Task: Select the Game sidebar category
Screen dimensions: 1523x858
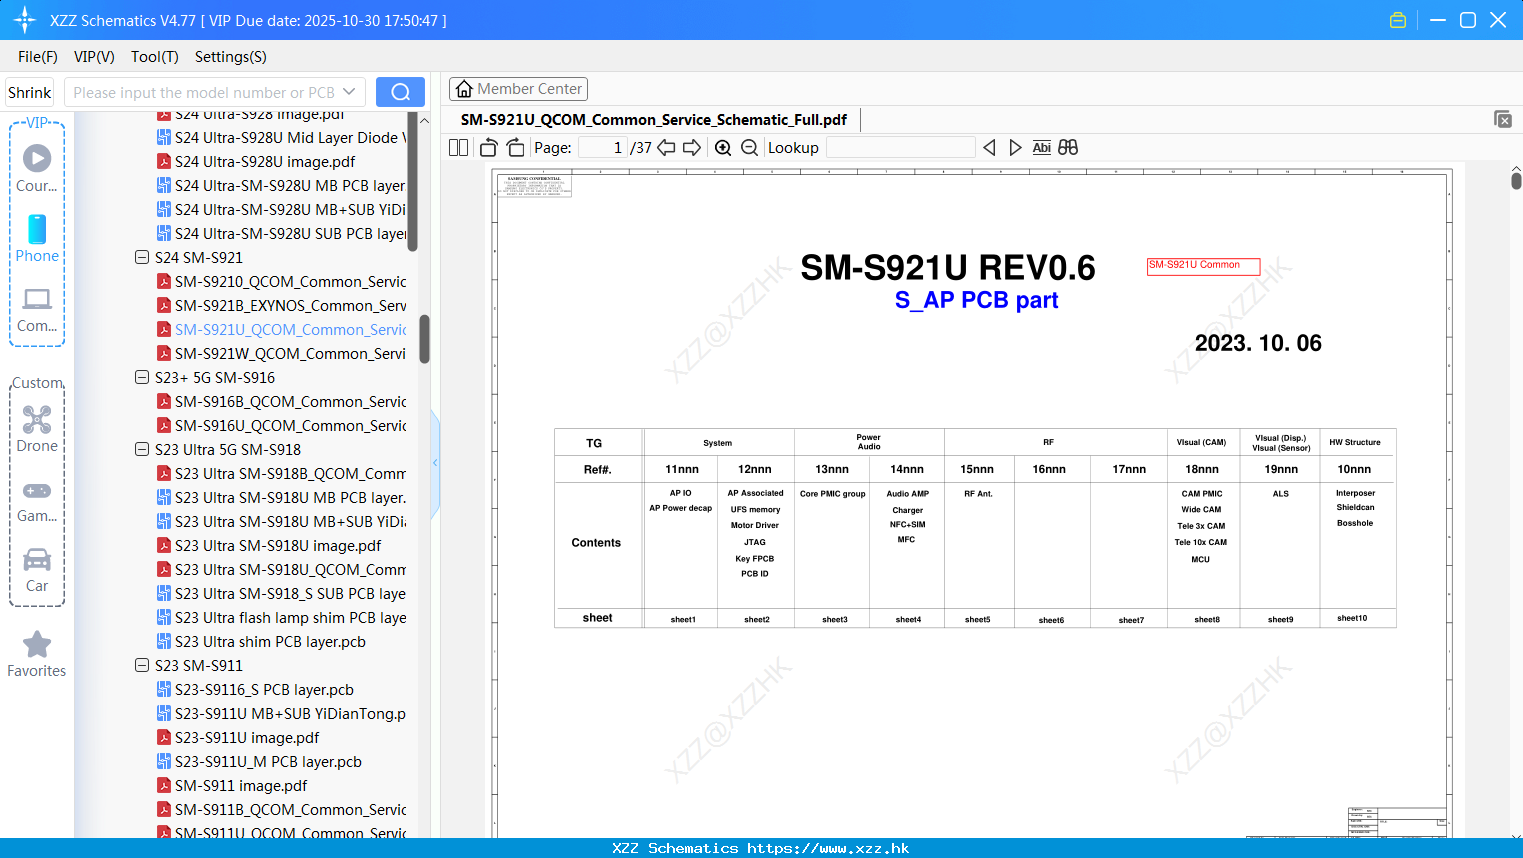Action: click(37, 501)
